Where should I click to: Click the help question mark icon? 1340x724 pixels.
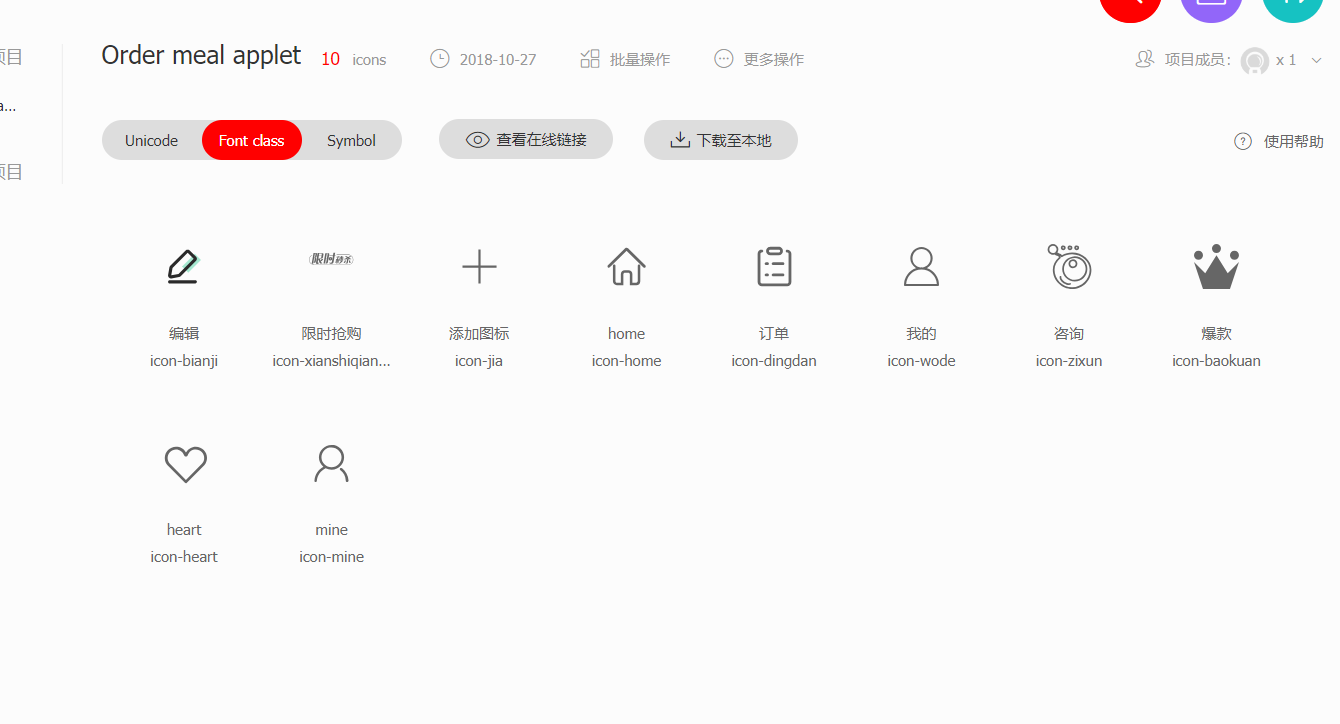(1243, 141)
